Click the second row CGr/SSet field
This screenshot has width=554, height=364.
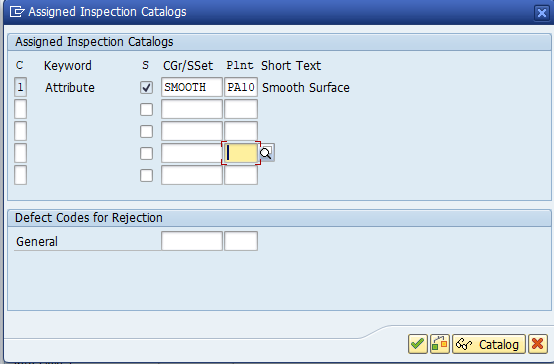(x=192, y=109)
